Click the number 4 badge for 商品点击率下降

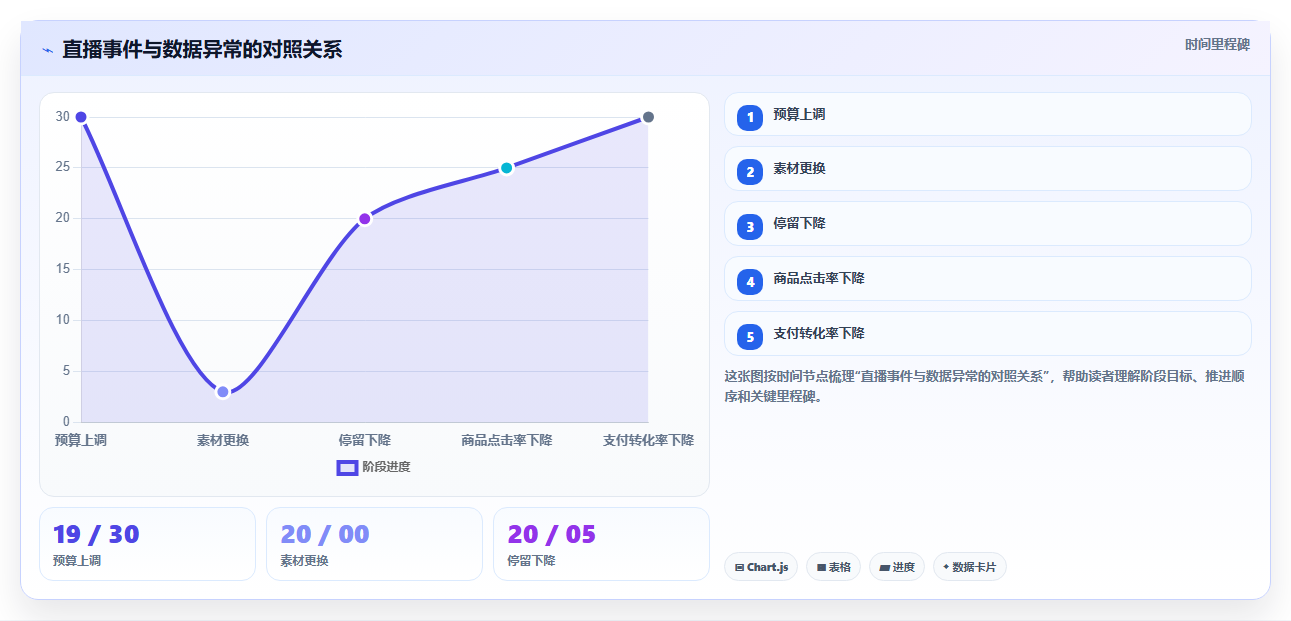click(750, 282)
